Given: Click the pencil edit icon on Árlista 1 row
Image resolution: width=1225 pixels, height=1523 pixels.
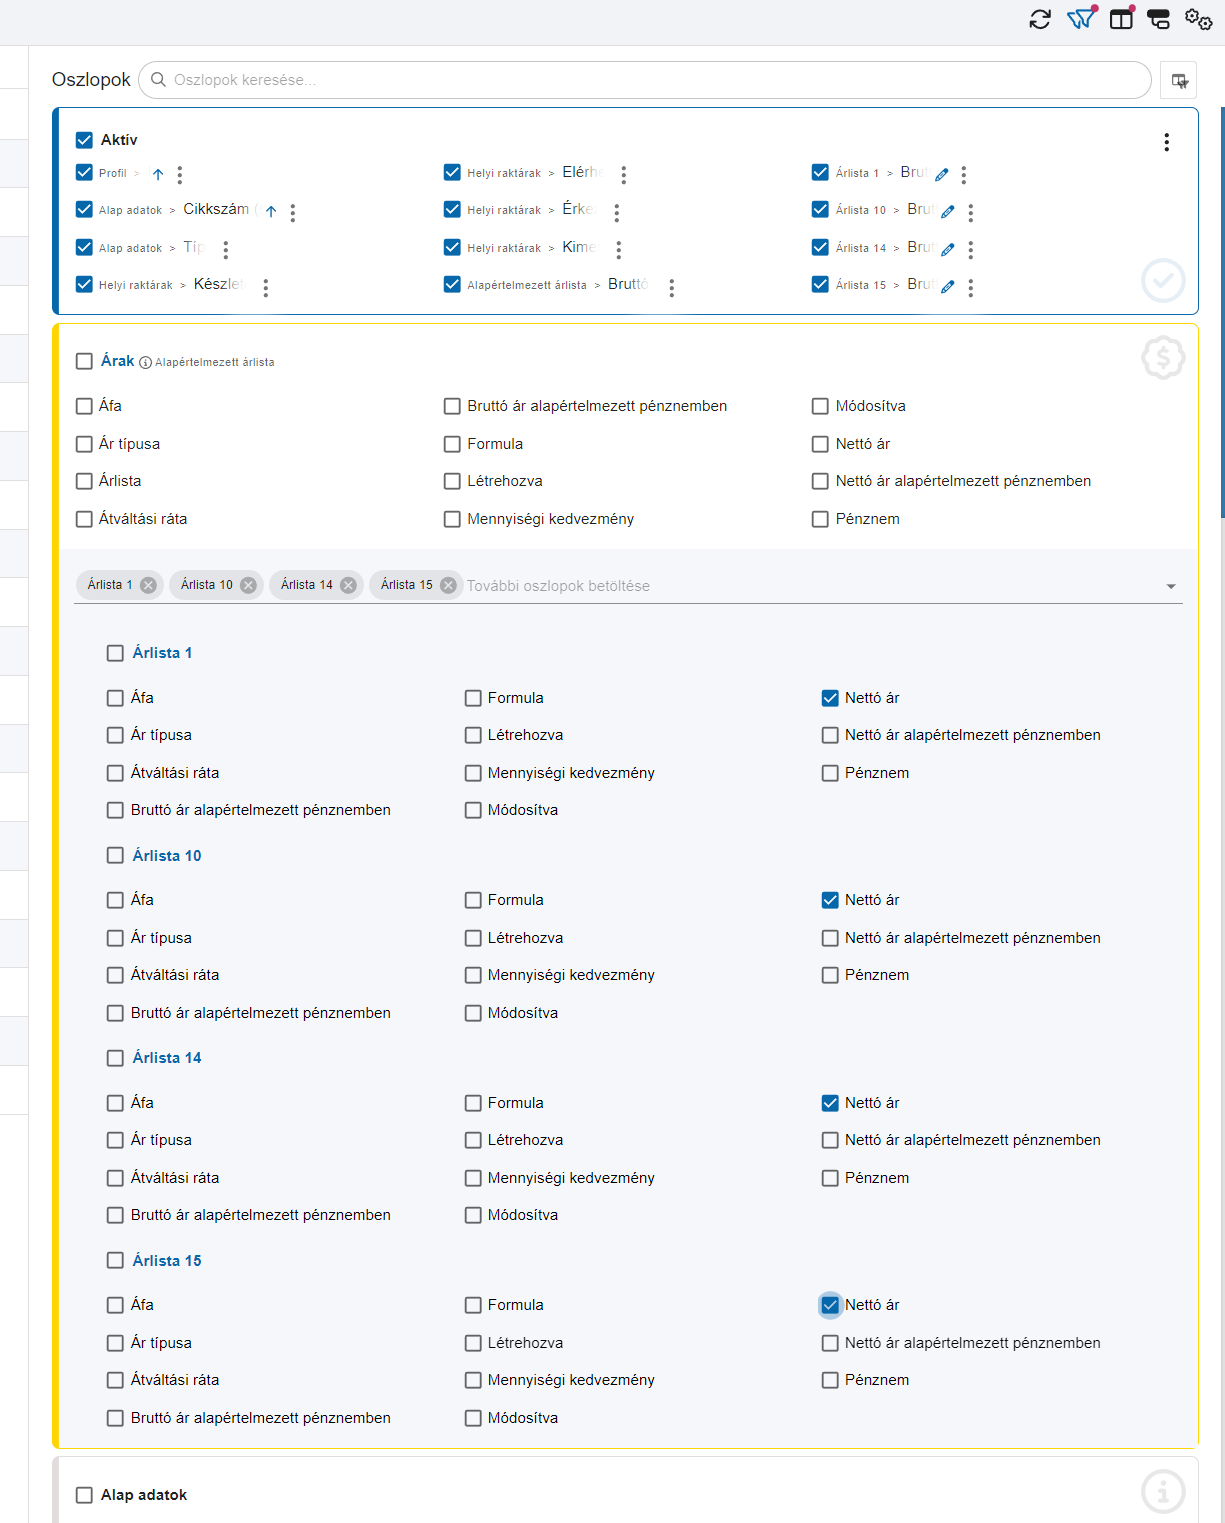Looking at the screenshot, I should pos(942,174).
